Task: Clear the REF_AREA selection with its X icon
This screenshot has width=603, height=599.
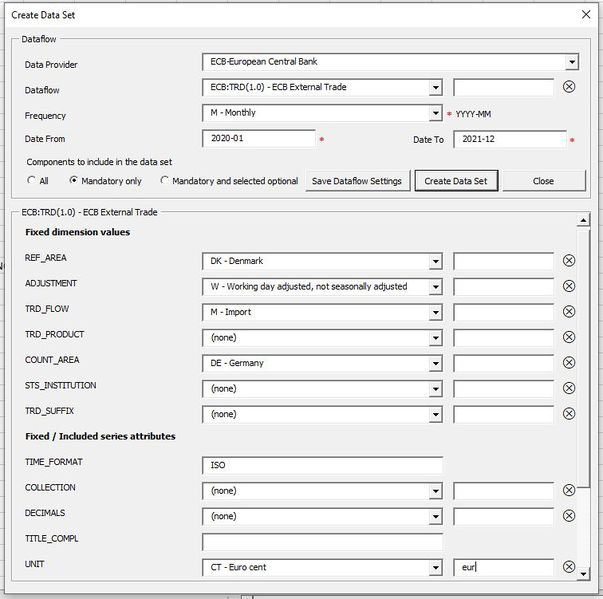Action: click(x=569, y=261)
